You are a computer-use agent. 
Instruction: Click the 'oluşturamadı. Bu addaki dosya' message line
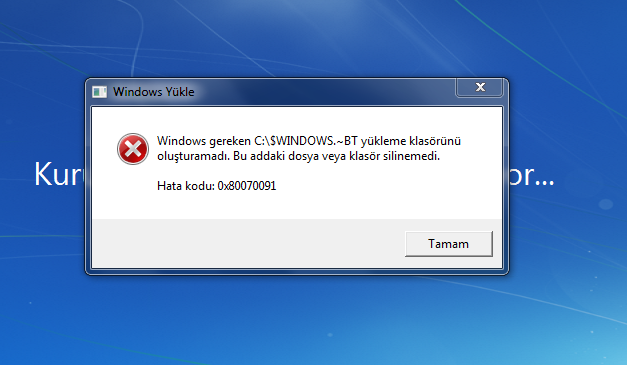pyautogui.click(x=298, y=156)
